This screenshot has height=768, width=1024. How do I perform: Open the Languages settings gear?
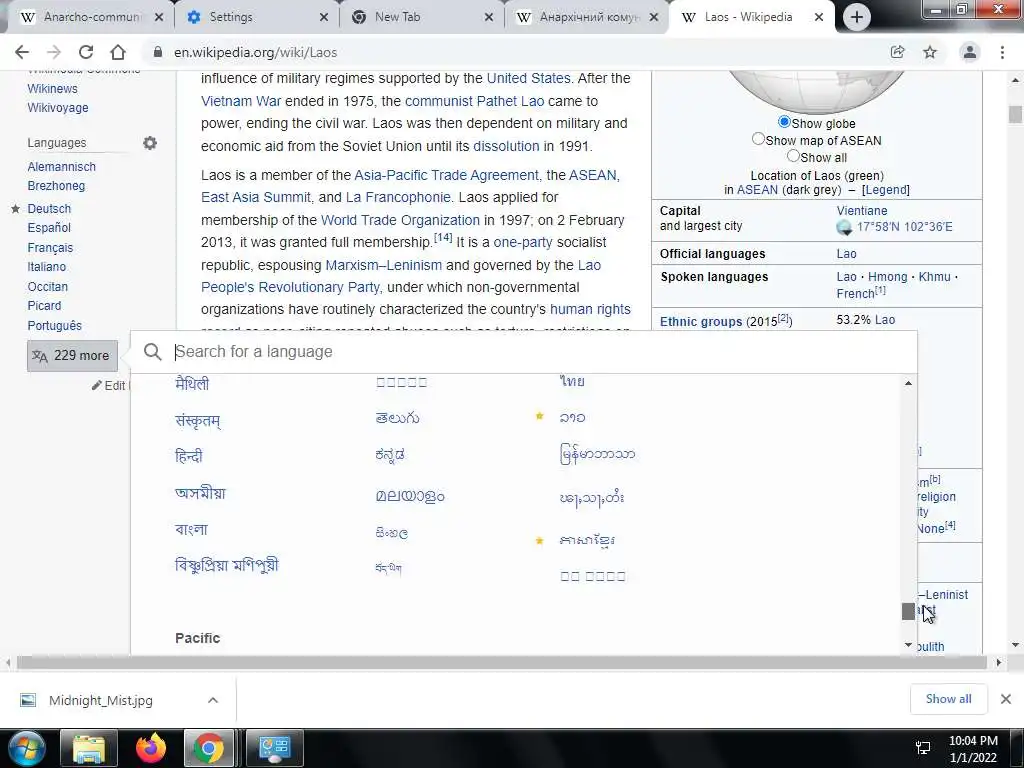click(x=150, y=142)
